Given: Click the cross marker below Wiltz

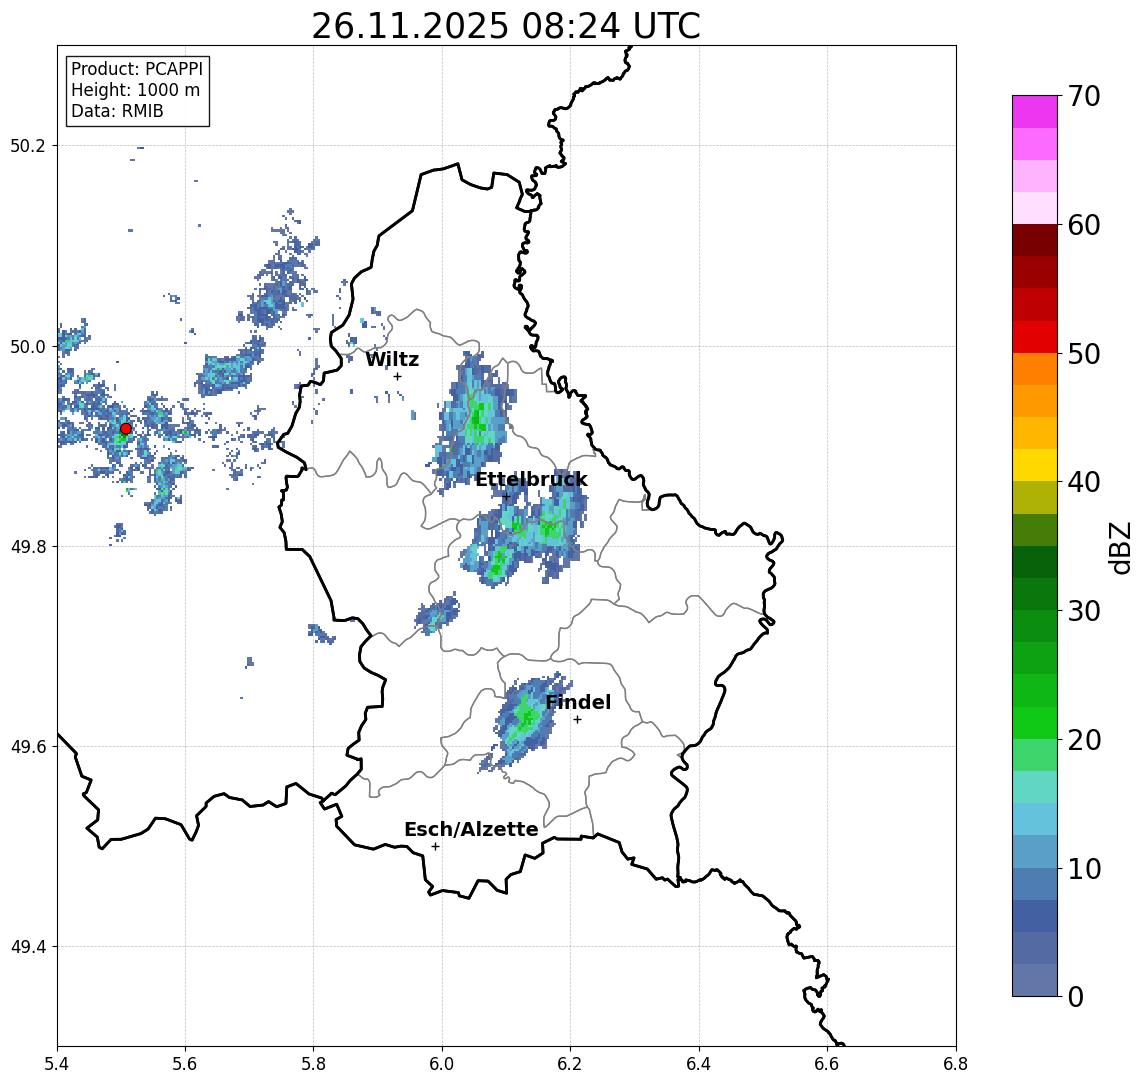Looking at the screenshot, I should click(x=397, y=376).
